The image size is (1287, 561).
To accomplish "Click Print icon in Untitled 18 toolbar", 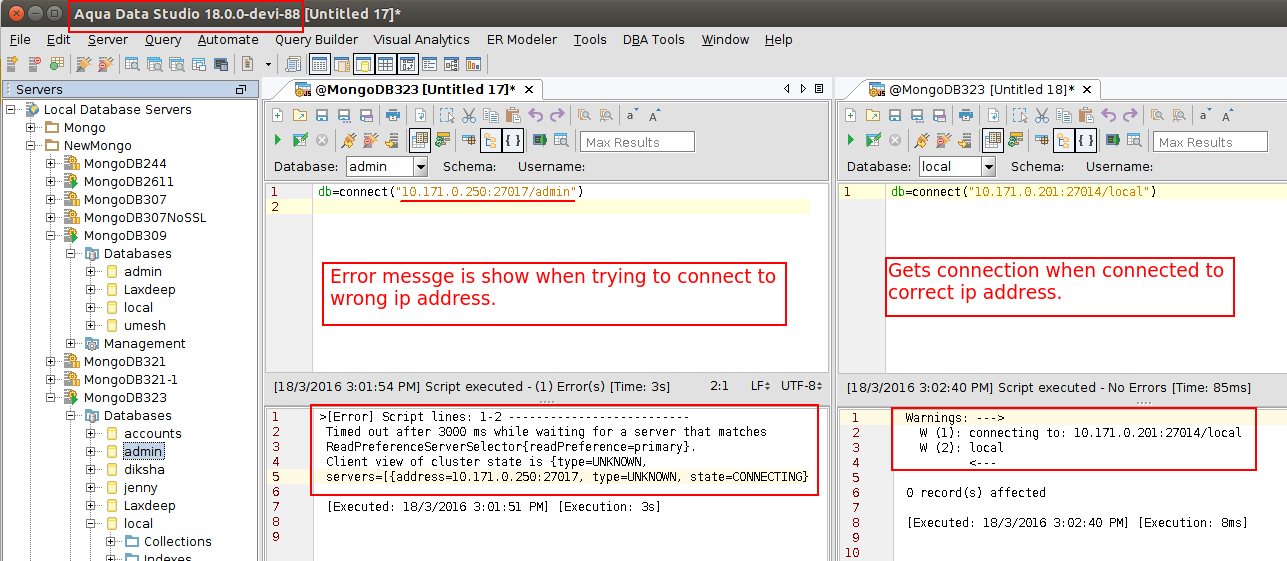I will (966, 115).
